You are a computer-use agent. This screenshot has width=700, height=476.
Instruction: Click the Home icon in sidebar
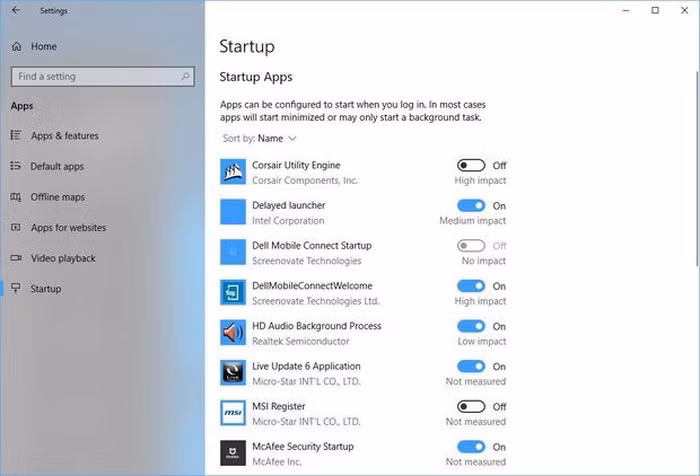16,46
